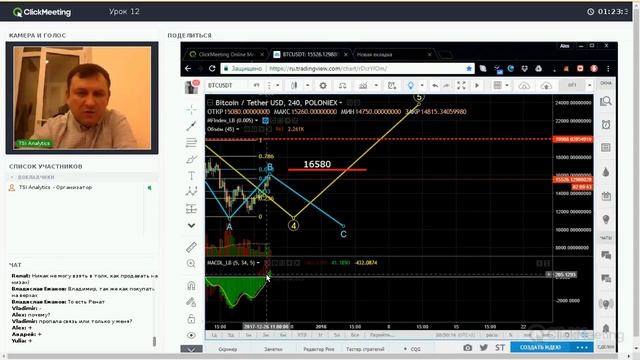
Task: Select the ruler measure tool
Action: coord(191,247)
